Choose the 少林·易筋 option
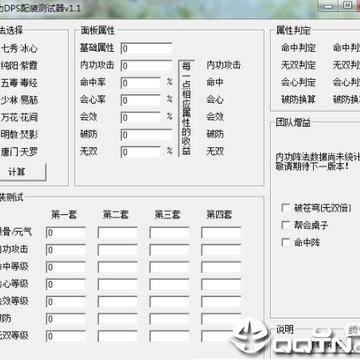This screenshot has height=360, width=360. 19,100
